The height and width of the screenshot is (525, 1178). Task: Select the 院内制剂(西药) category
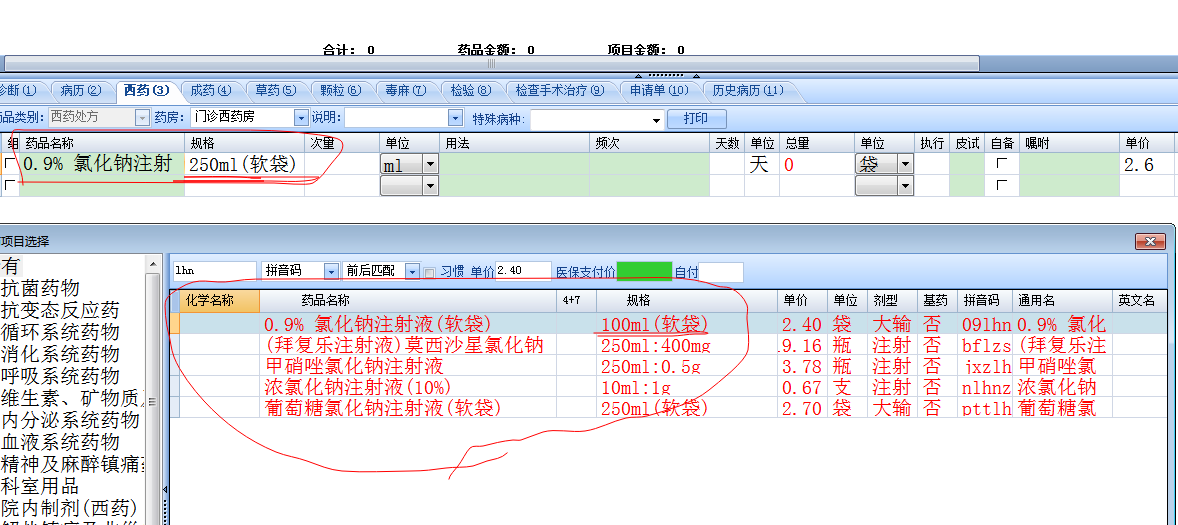70,508
